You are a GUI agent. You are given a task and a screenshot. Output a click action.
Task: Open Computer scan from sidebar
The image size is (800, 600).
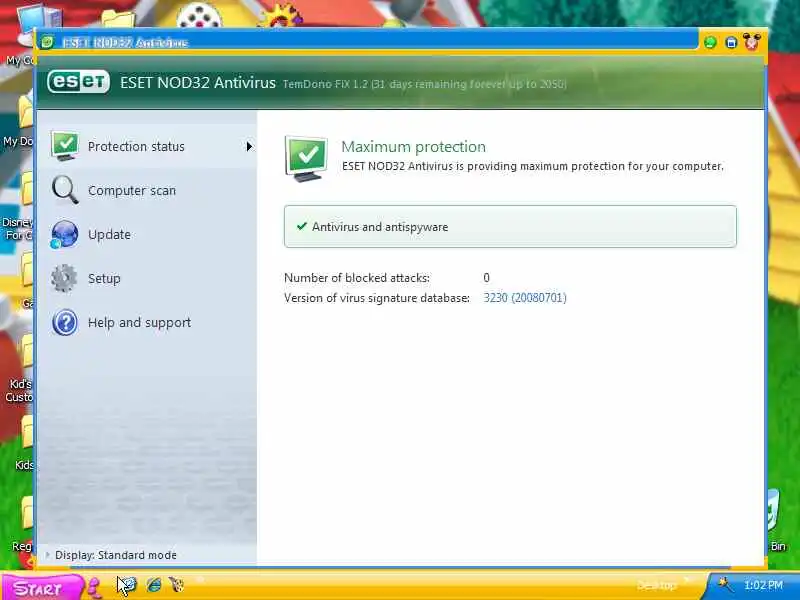click(132, 190)
